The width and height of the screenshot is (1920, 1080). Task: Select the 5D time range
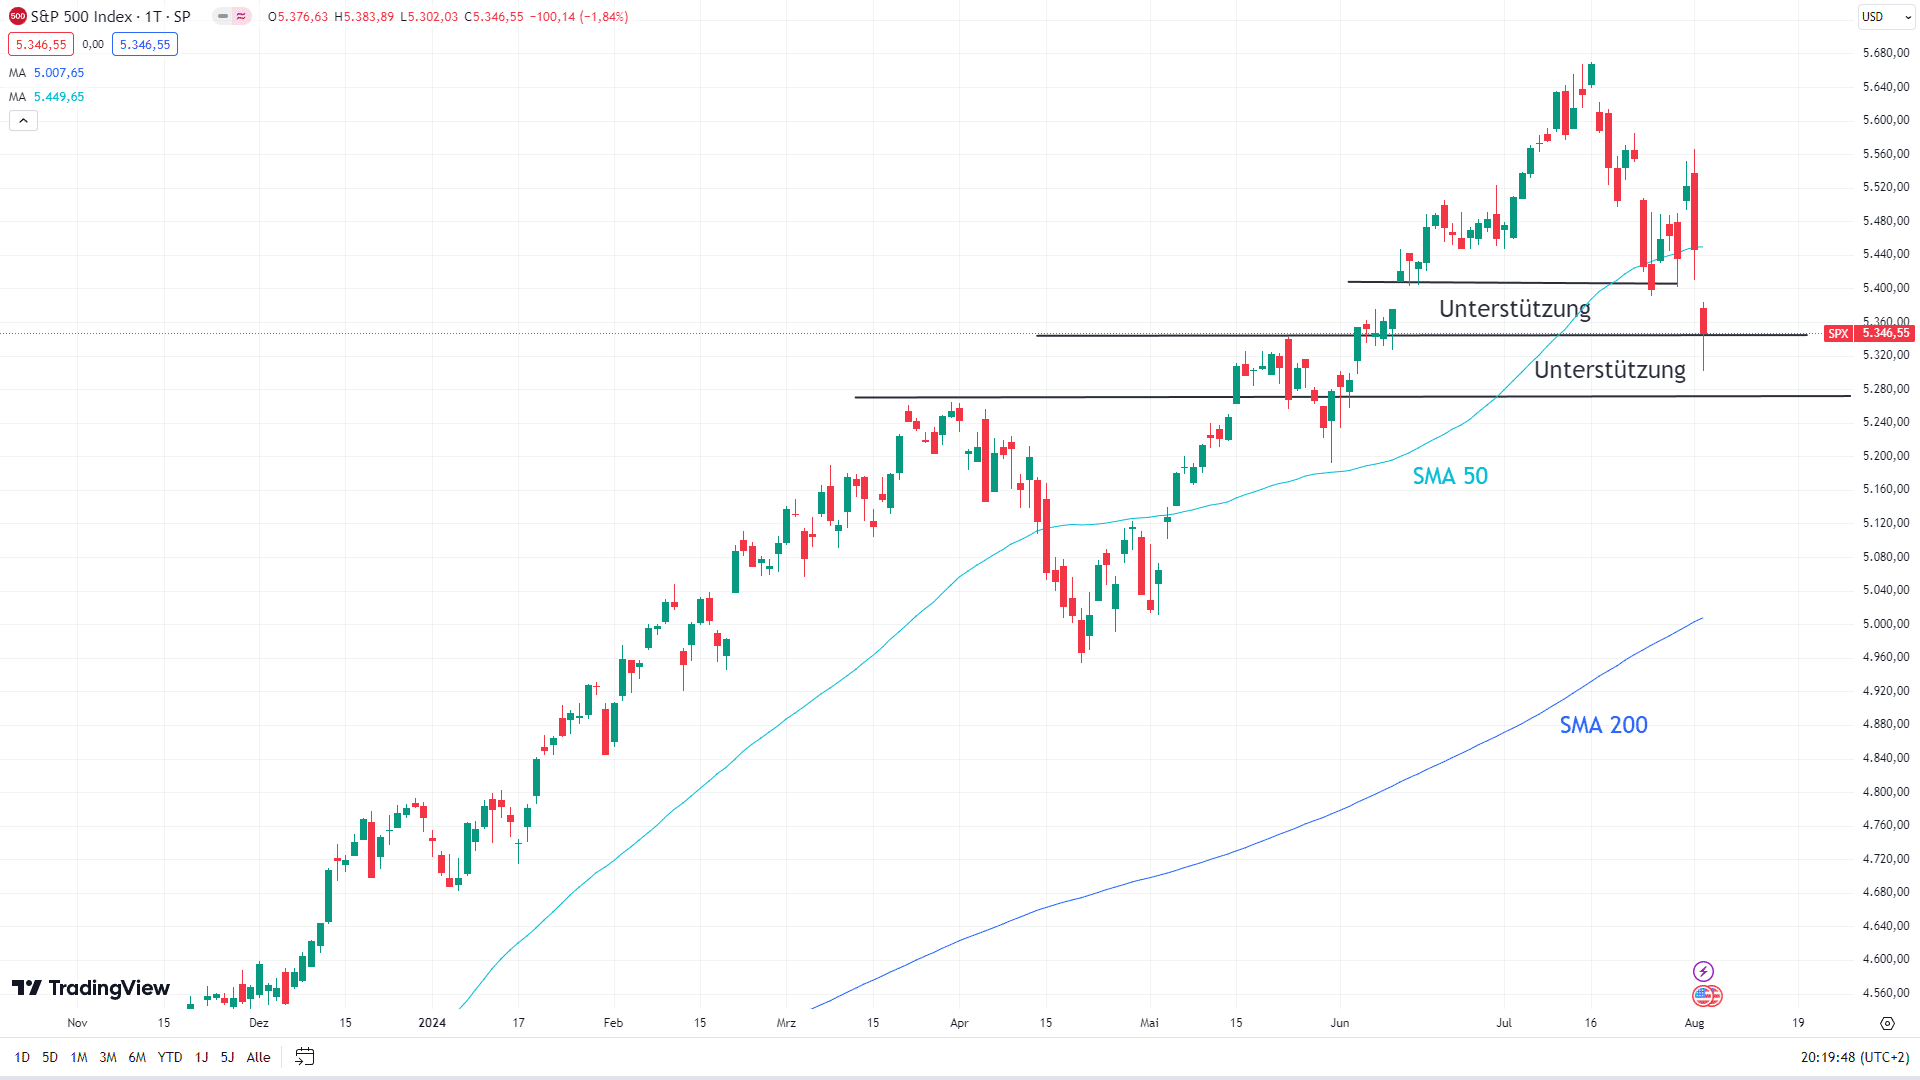50,1057
